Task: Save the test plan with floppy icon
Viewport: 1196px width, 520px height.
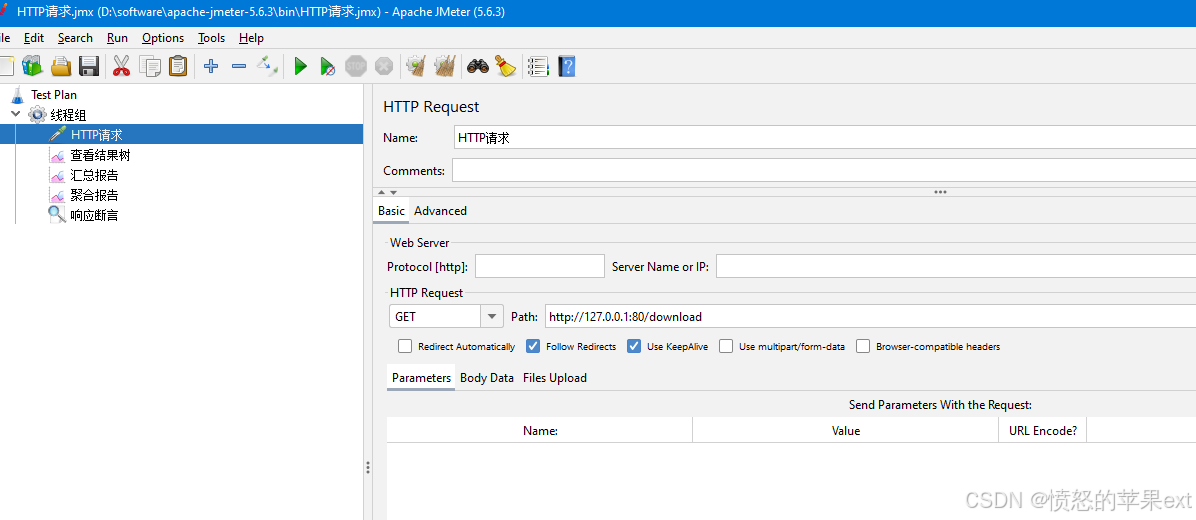Action: [89, 66]
